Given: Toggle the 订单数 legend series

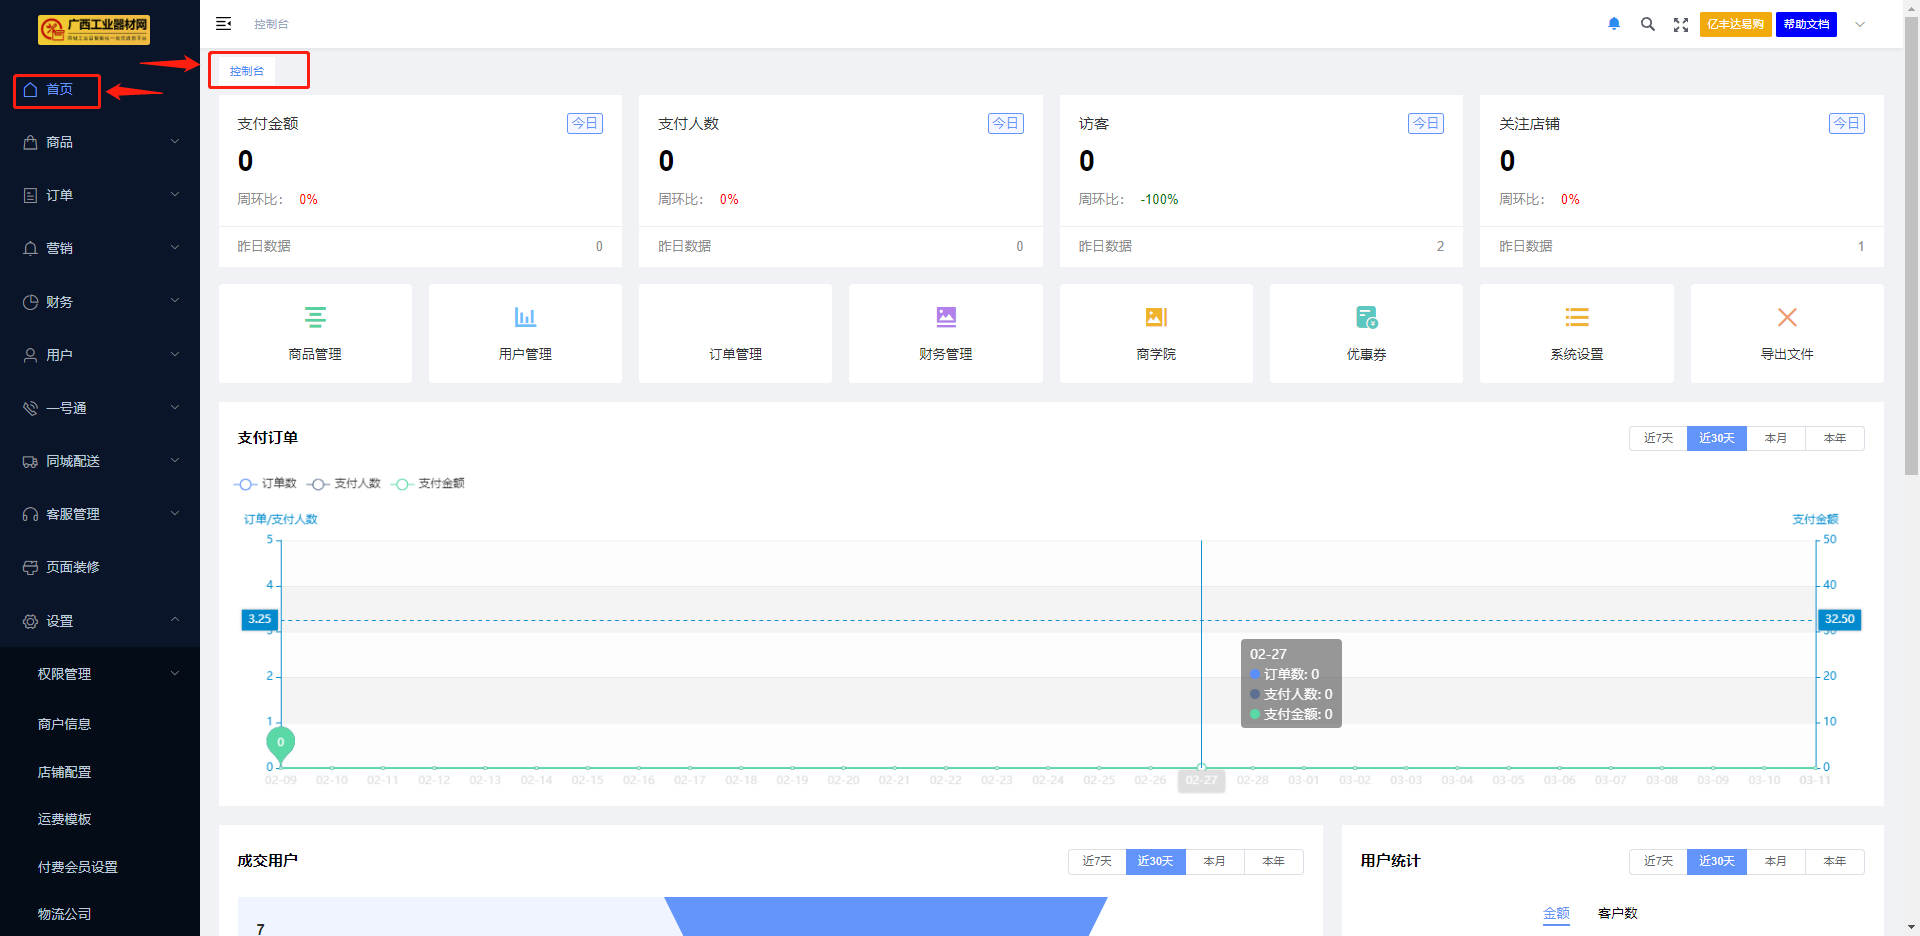Looking at the screenshot, I should [x=266, y=484].
